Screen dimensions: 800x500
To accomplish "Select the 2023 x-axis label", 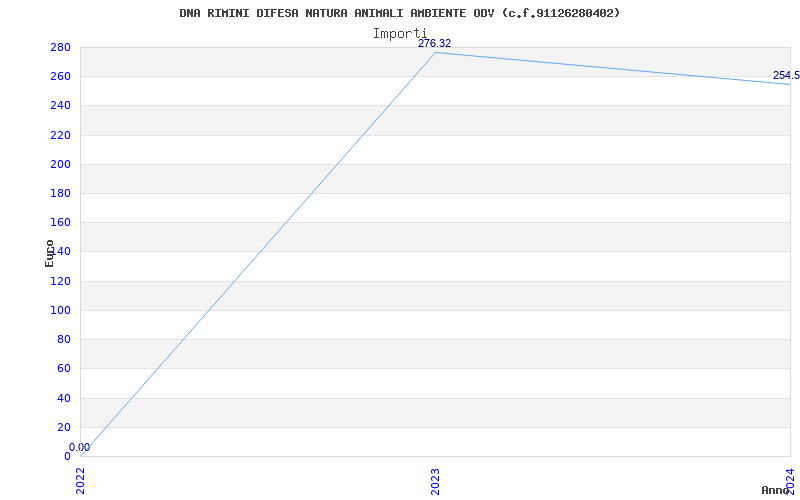I will click(435, 482).
